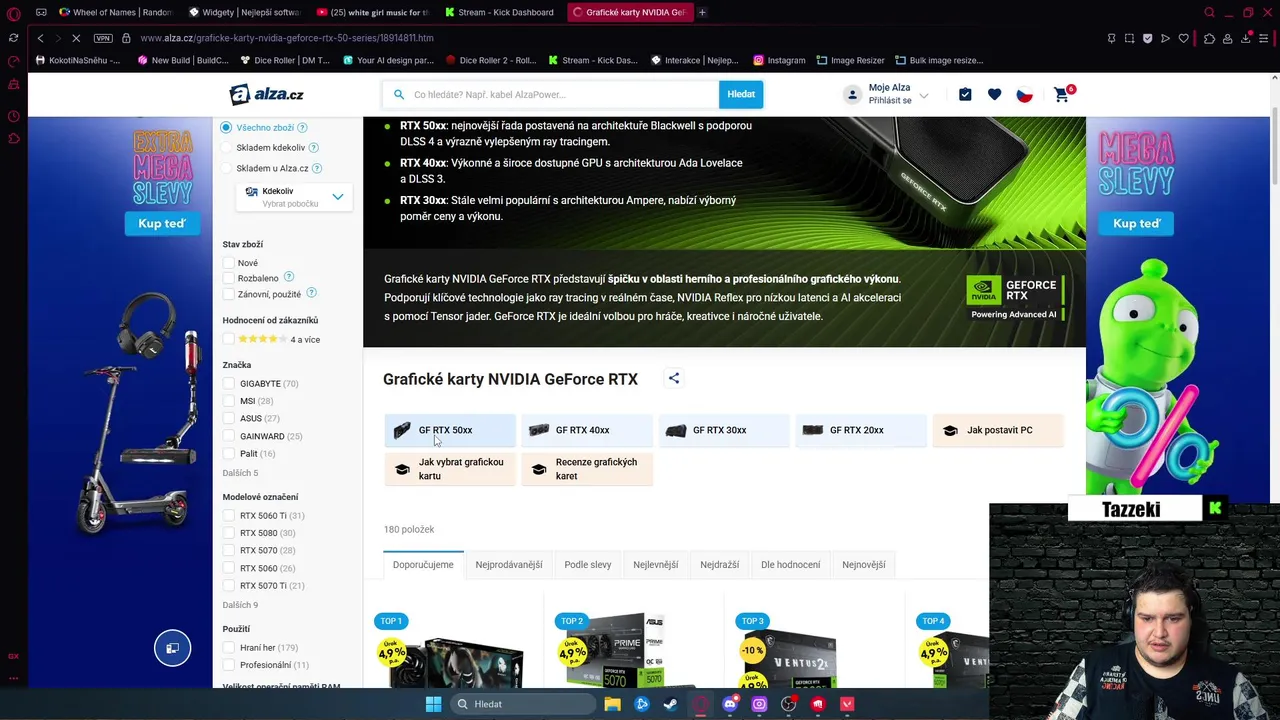Viewport: 1280px width, 720px height.
Task: Open the Kdekoliv branch selector dropdown
Action: [294, 197]
